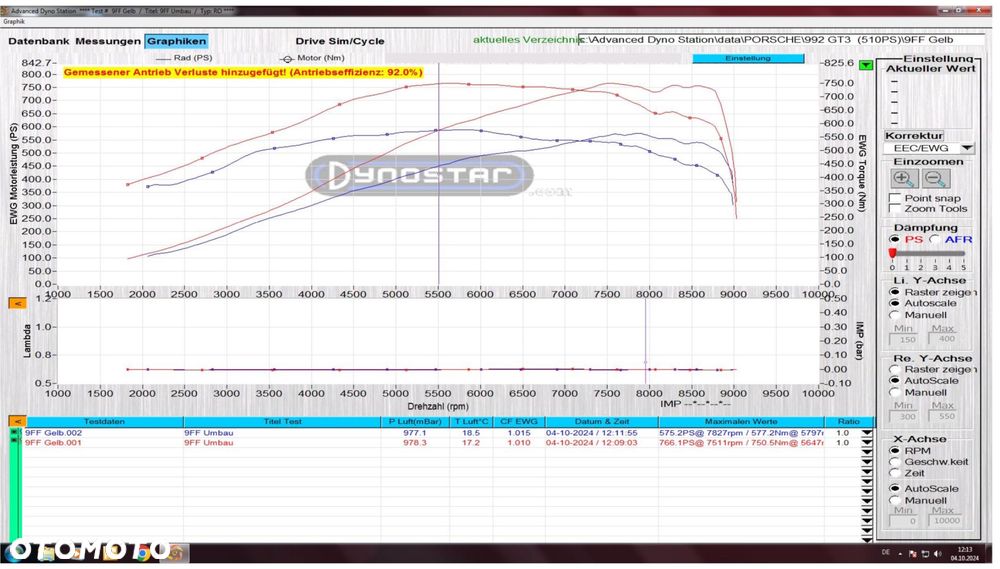Click the X-Achse Min field
This screenshot has width=1000, height=569.
coord(903,521)
